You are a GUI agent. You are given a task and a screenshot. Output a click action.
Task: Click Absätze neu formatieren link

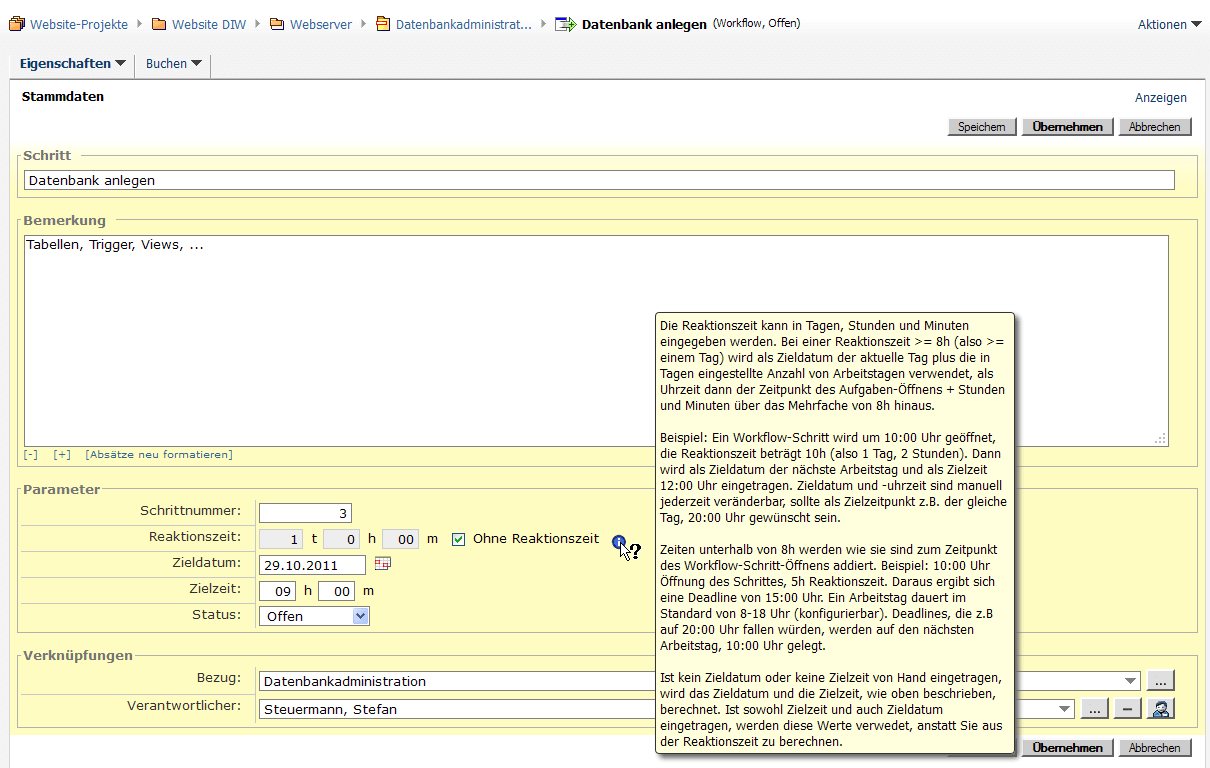159,455
